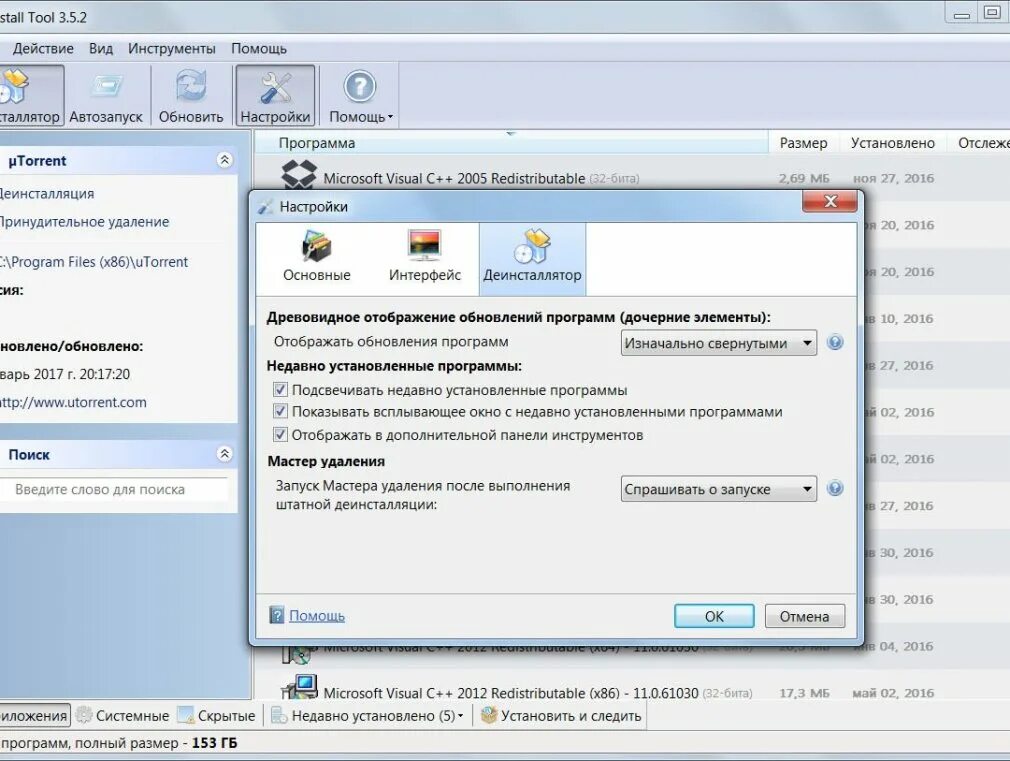
Task: Toggle Отображать в дополнительной панели инструментов checkbox
Action: point(280,434)
